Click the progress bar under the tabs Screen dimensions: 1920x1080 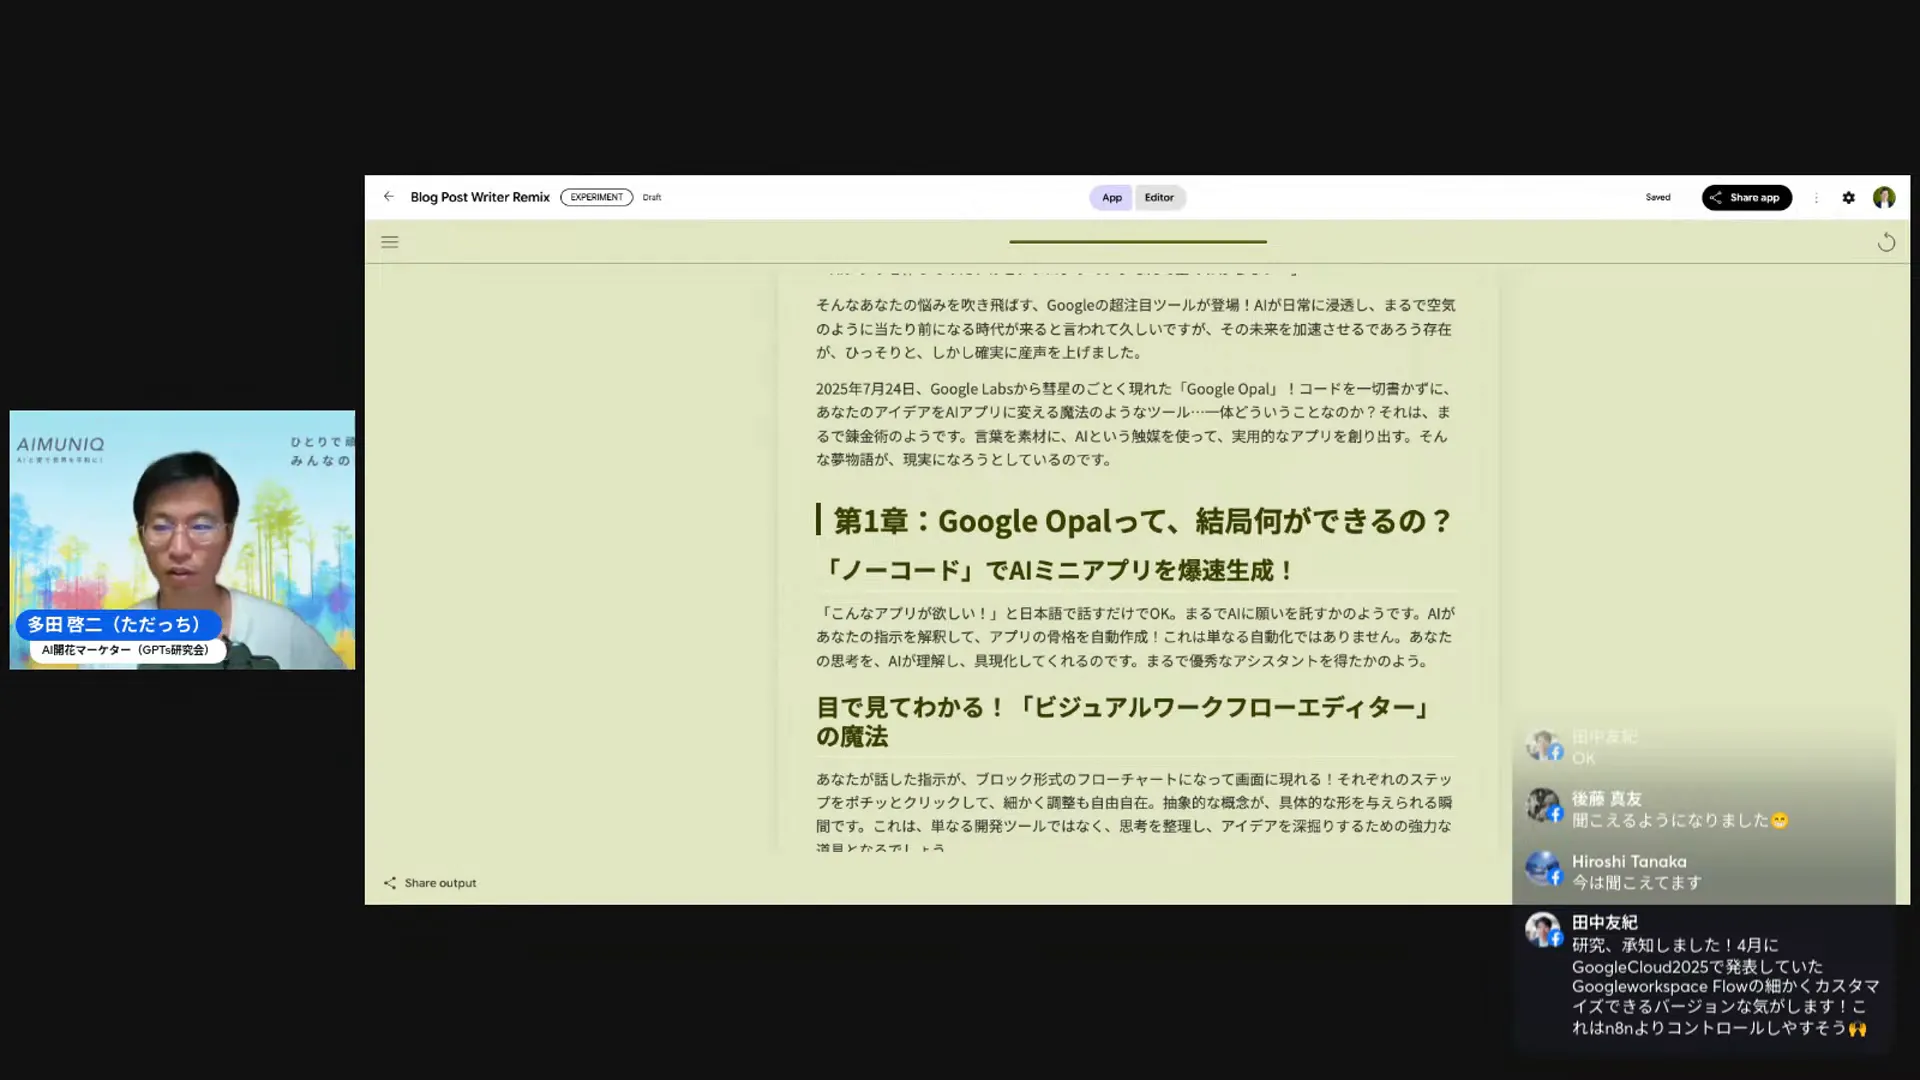[1137, 241]
